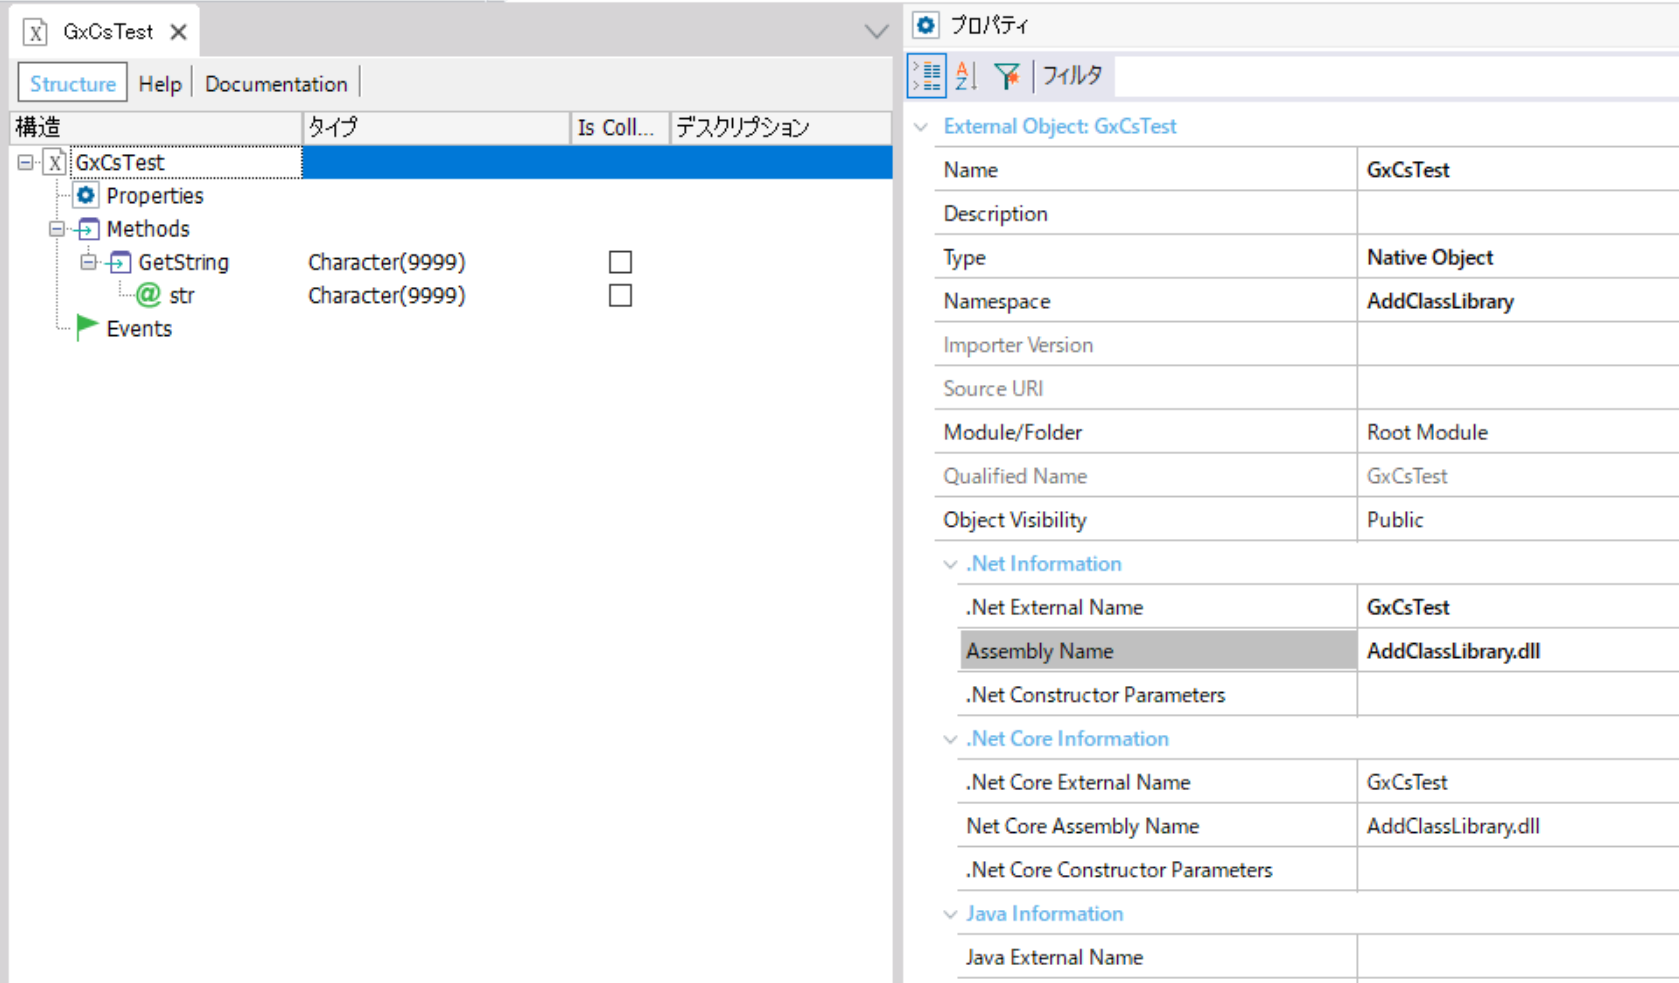Click the empty Description value field
The image size is (1679, 983).
tap(1518, 214)
